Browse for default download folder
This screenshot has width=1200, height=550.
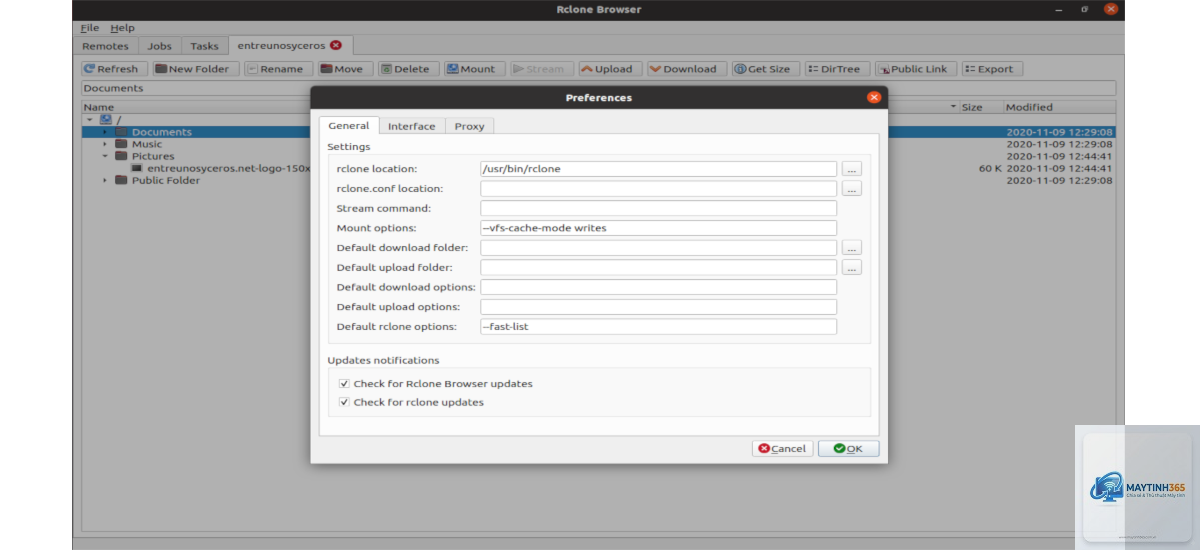[x=851, y=247]
